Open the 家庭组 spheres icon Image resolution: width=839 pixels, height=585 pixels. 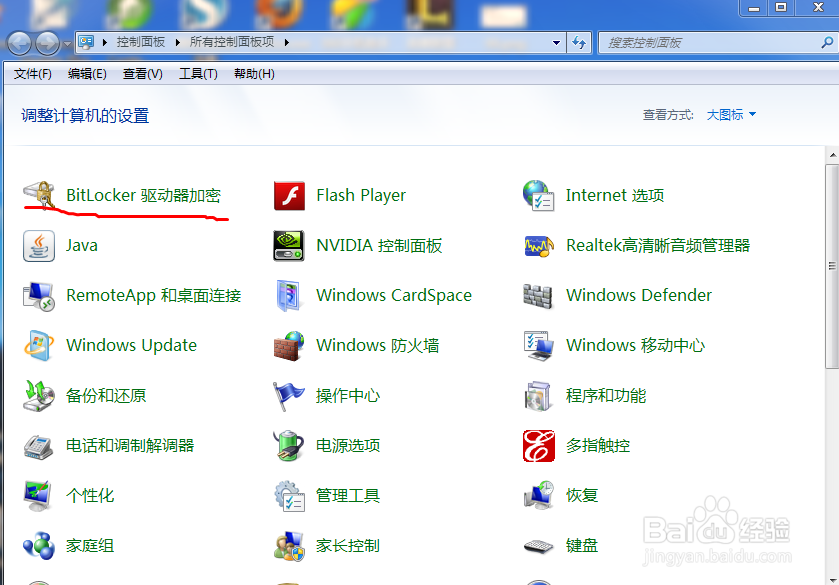[39, 545]
